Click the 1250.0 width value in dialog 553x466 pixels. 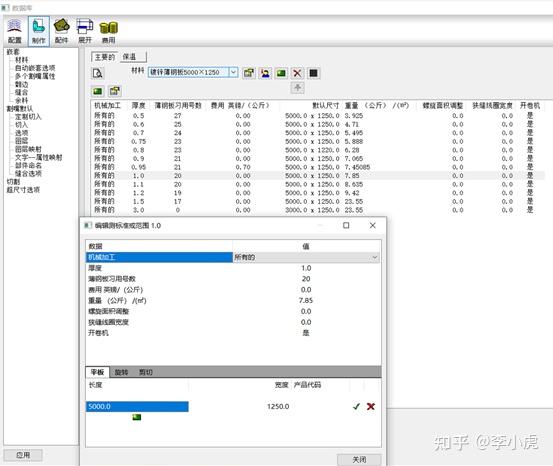click(x=278, y=406)
